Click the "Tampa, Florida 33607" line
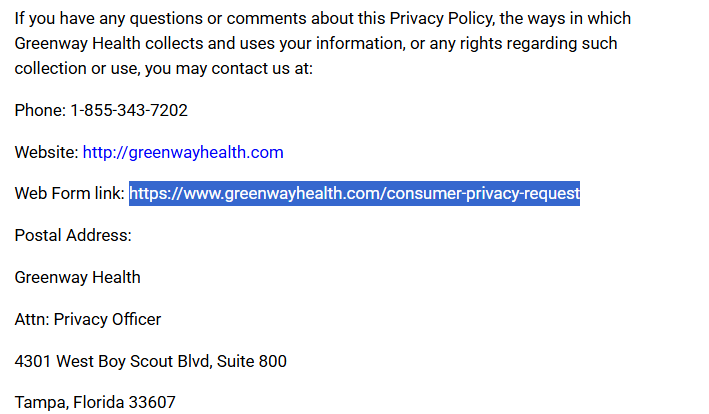The height and width of the screenshot is (414, 709). (95, 402)
